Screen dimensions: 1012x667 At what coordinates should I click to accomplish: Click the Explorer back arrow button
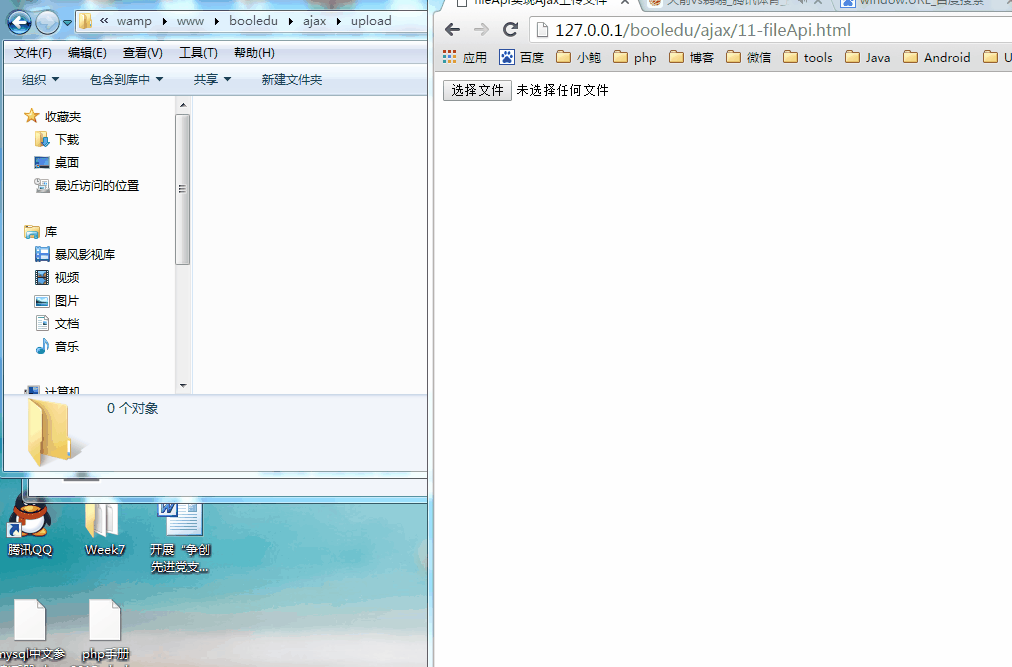point(19,23)
